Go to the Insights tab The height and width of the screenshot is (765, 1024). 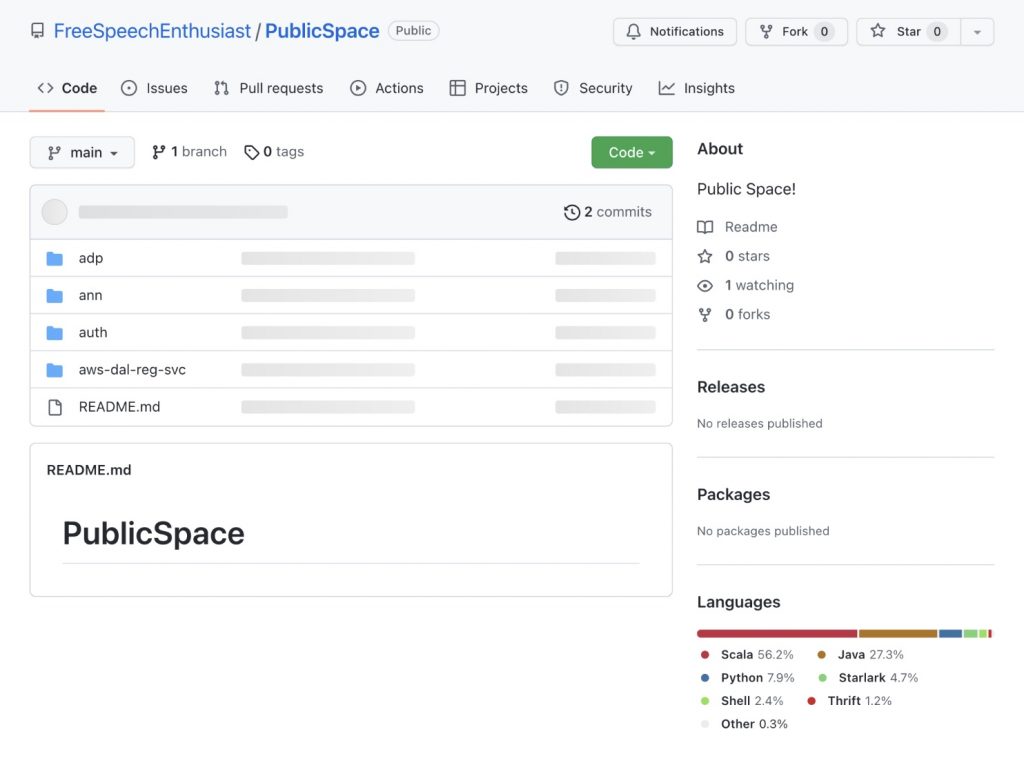click(696, 88)
